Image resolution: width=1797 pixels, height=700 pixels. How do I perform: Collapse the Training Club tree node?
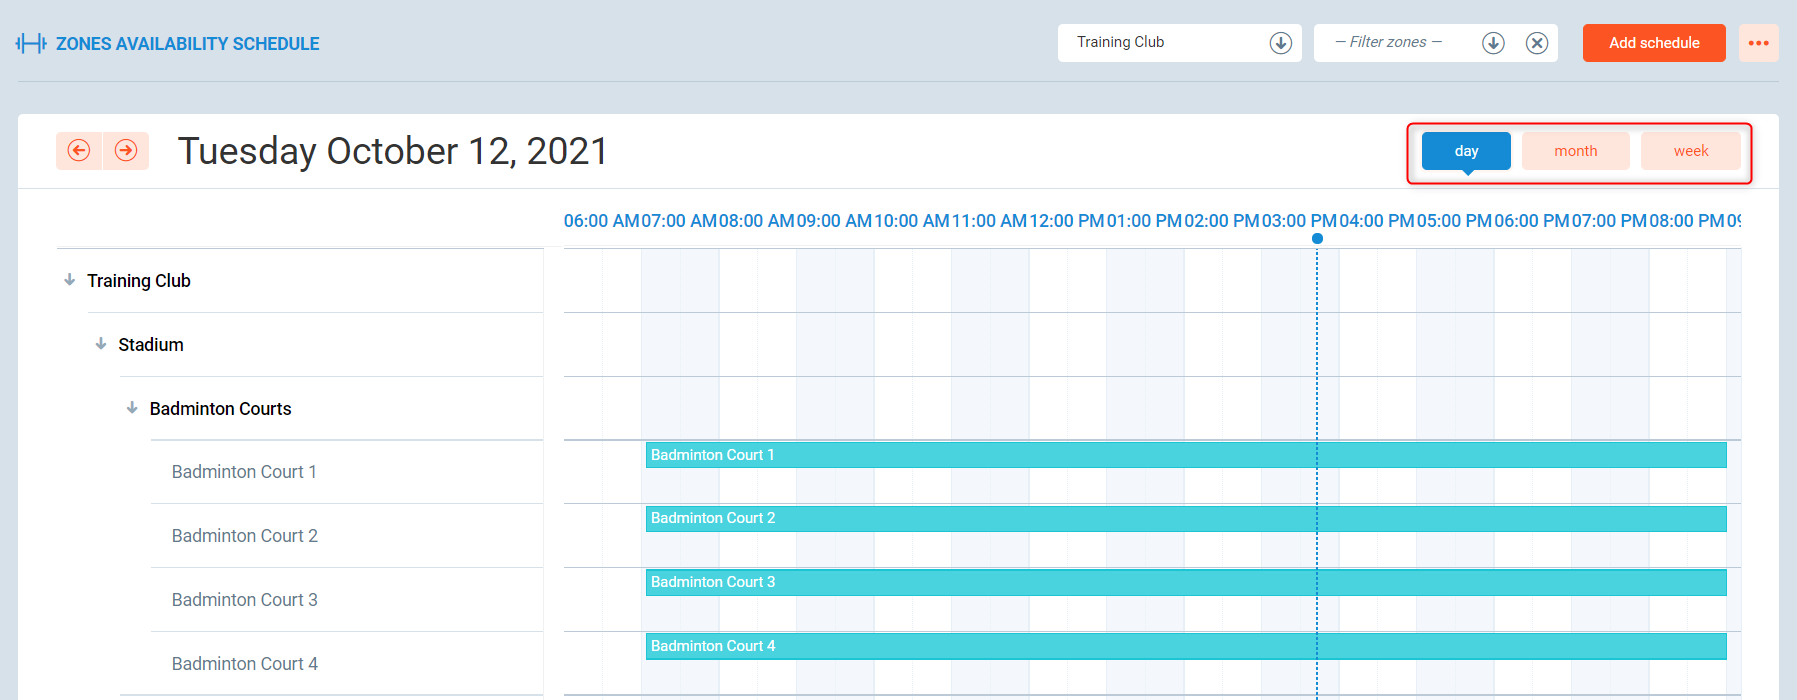tap(70, 280)
